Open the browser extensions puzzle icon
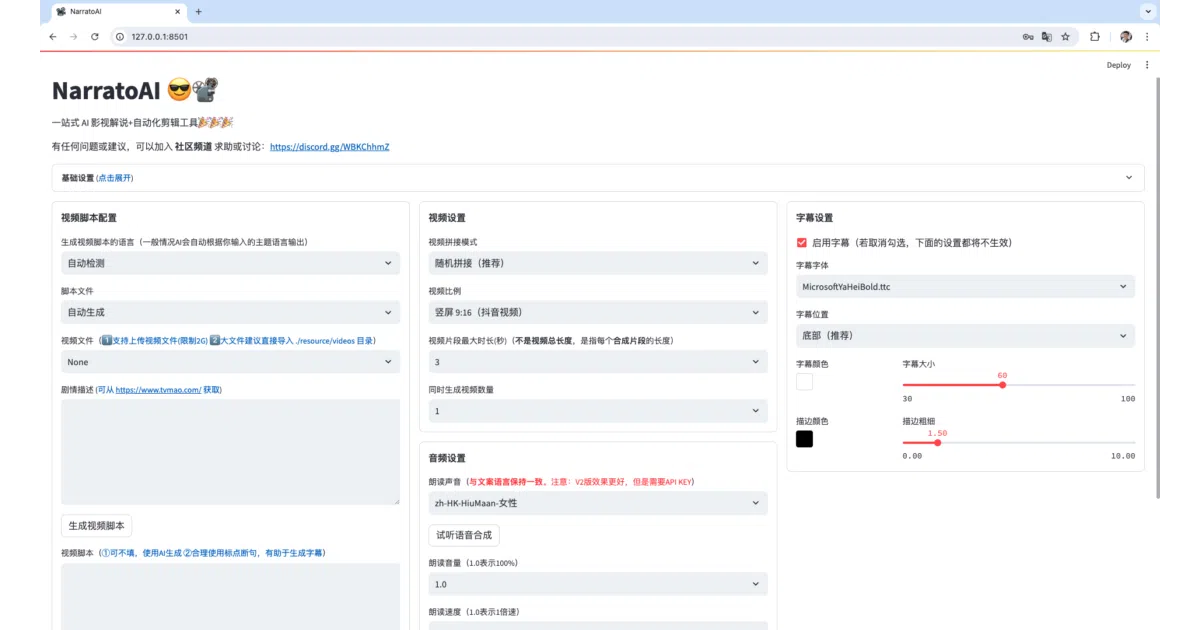Screen dimensions: 1200x630 tap(1095, 36)
